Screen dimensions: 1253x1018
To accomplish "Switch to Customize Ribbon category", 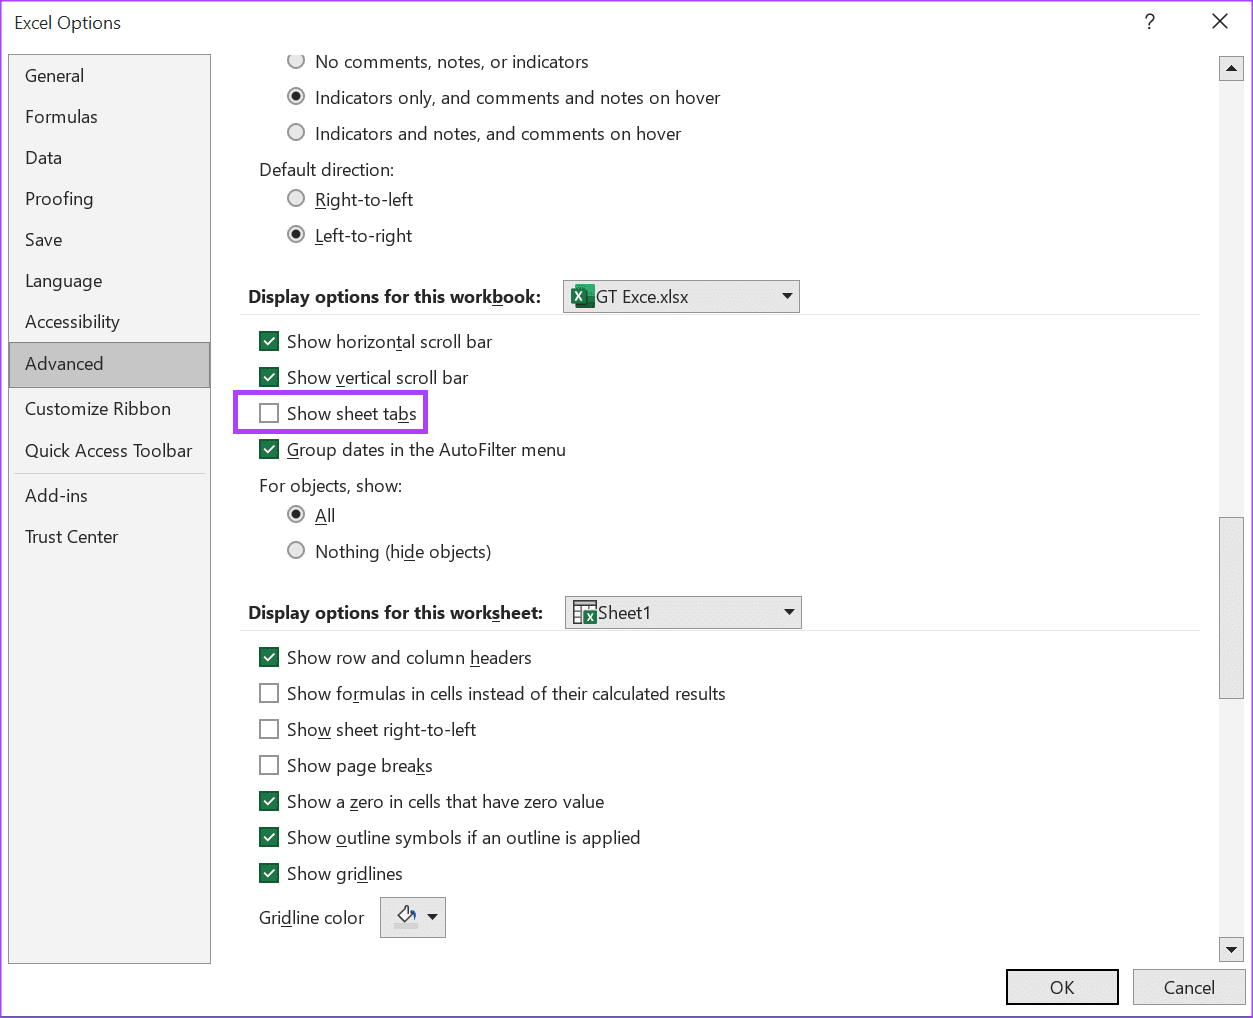I will coord(98,409).
